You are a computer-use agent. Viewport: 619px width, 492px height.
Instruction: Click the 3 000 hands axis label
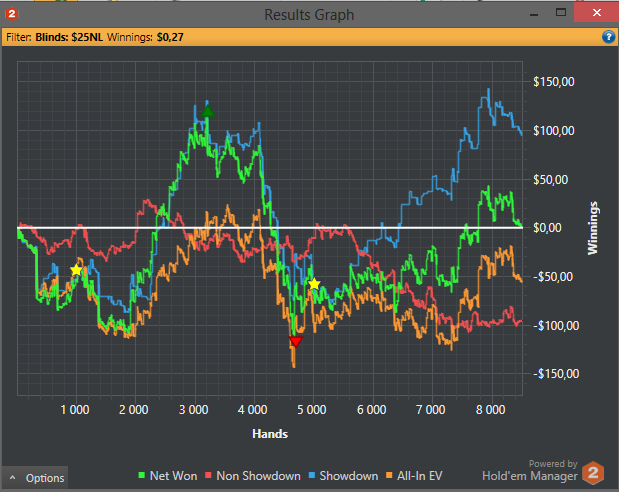tap(193, 410)
